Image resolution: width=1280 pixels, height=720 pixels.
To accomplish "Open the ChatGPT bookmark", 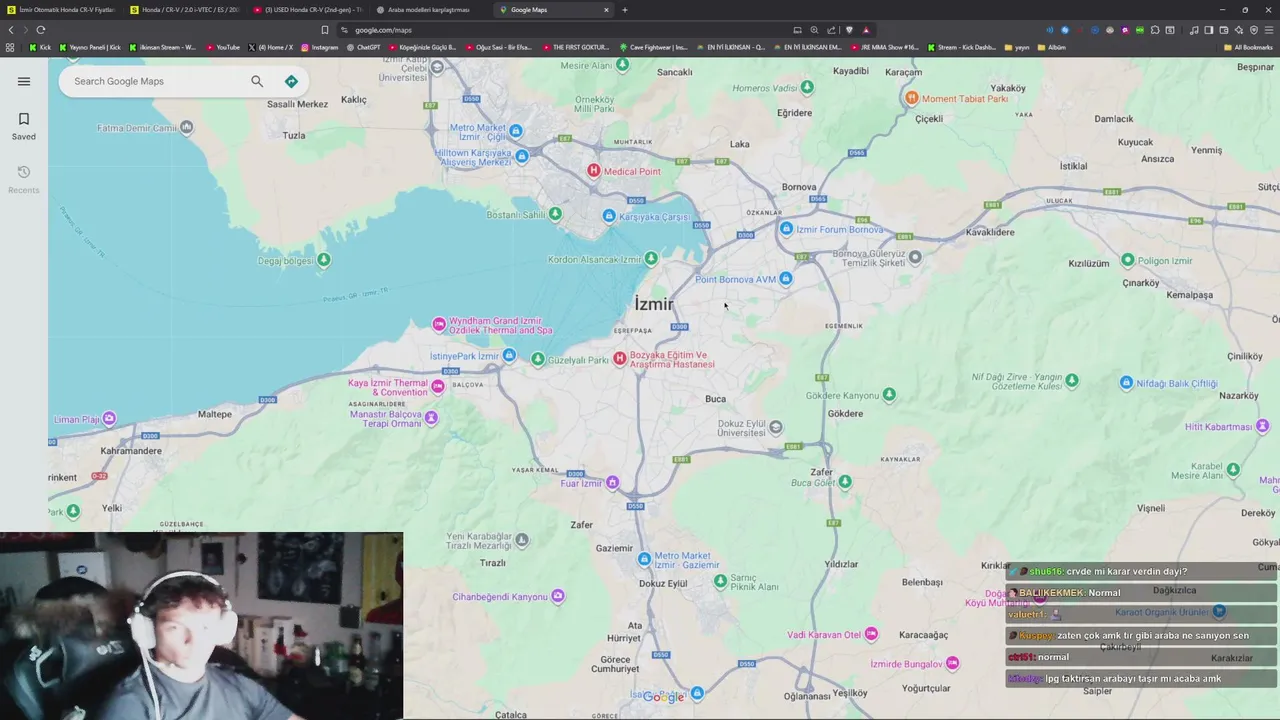I will [x=363, y=47].
